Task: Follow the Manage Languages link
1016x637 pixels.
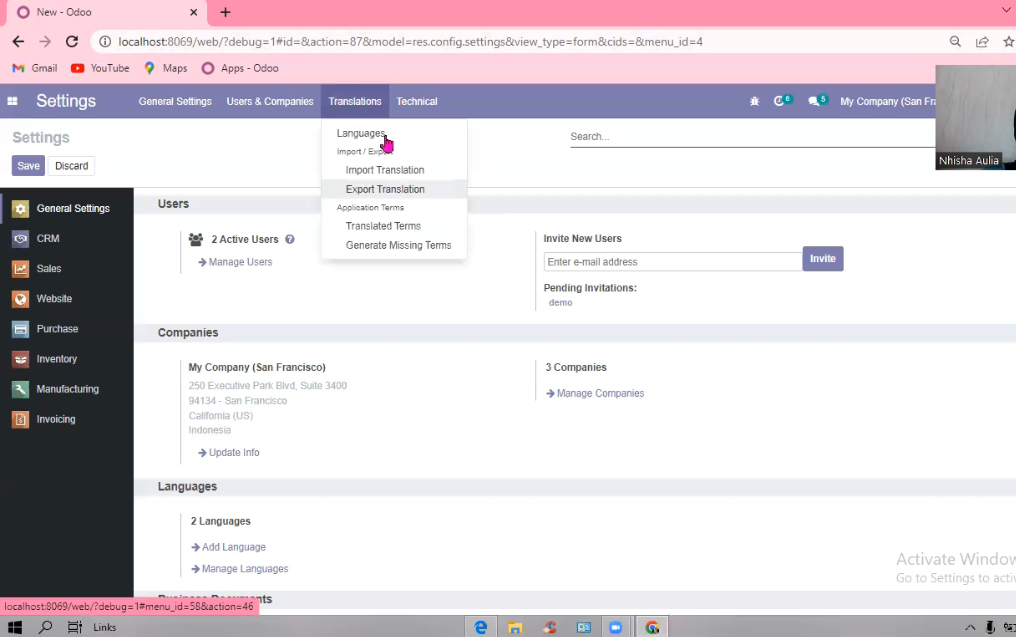Action: click(240, 569)
